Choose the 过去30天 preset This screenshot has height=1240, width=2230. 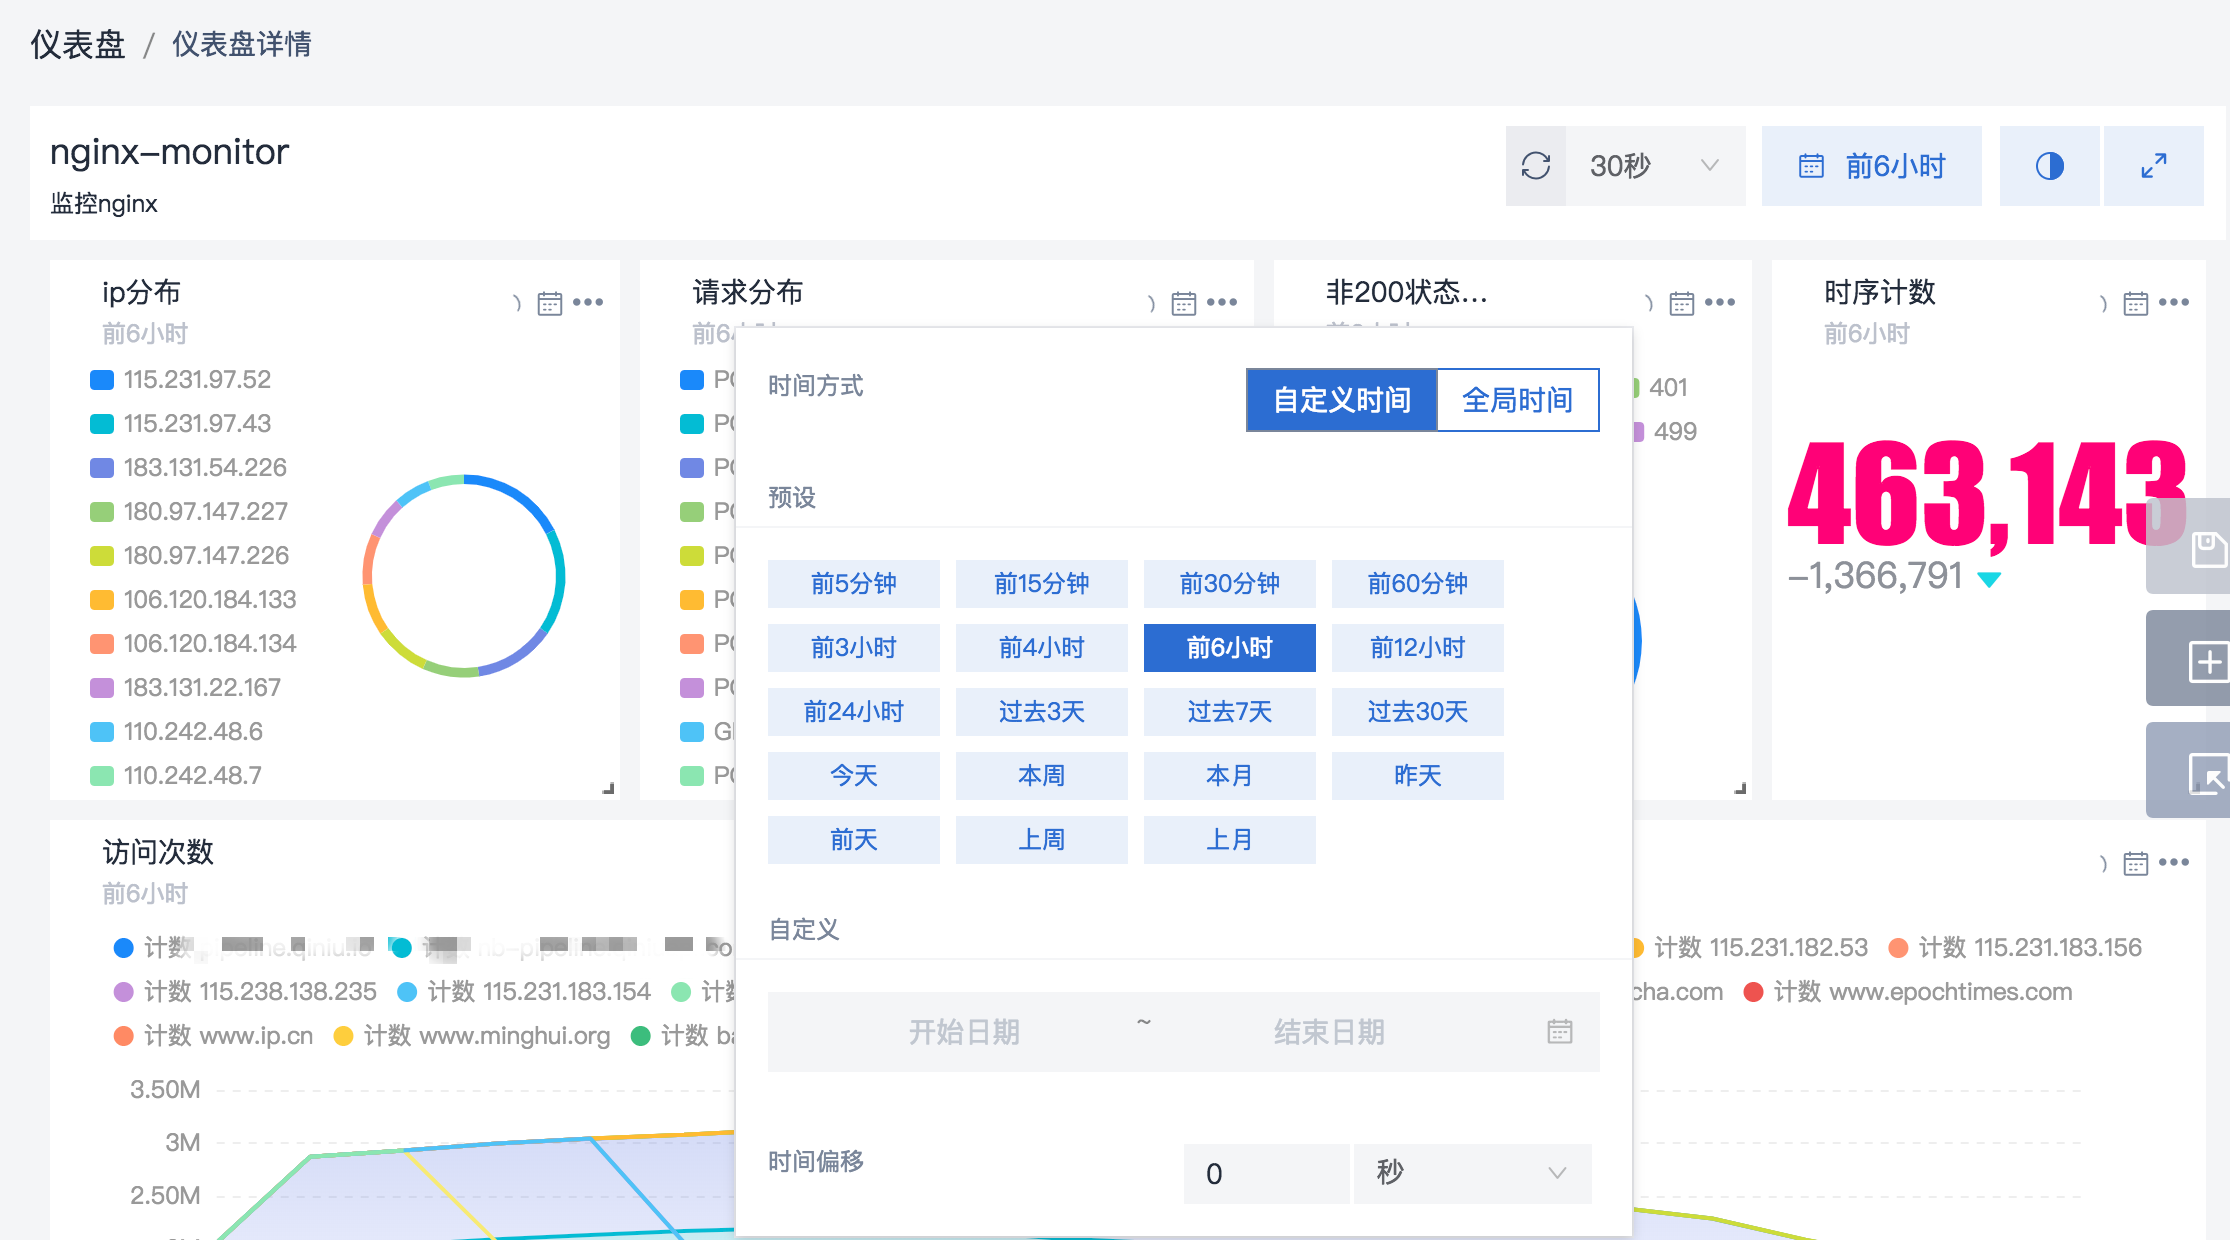coord(1418,712)
